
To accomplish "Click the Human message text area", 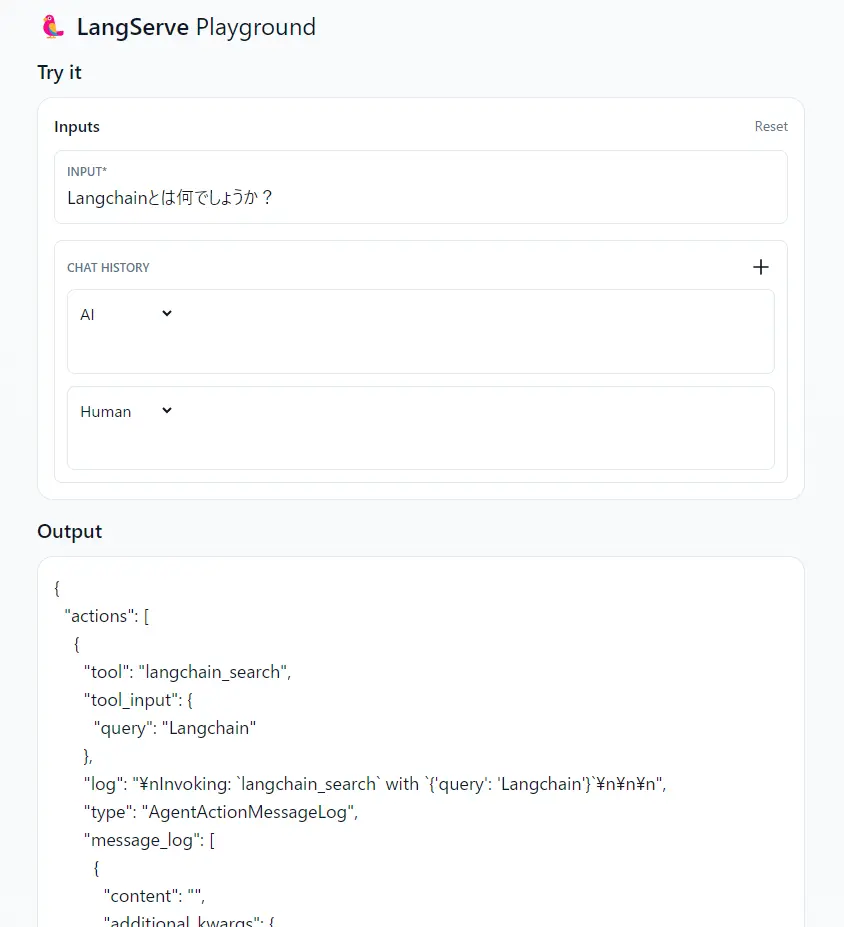I will (x=420, y=446).
